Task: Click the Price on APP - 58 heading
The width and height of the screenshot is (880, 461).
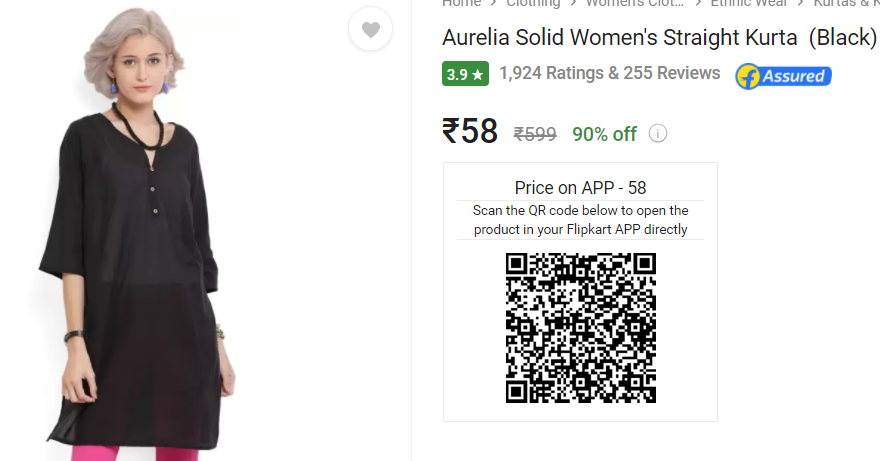Action: click(580, 188)
